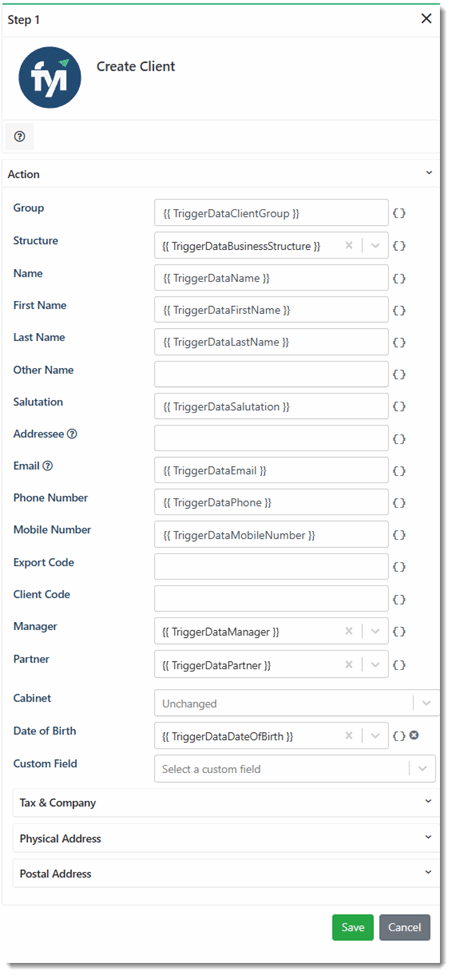Screen dimensions: 452x976
Task: Close the Step 1 dialog
Action: [x=426, y=19]
